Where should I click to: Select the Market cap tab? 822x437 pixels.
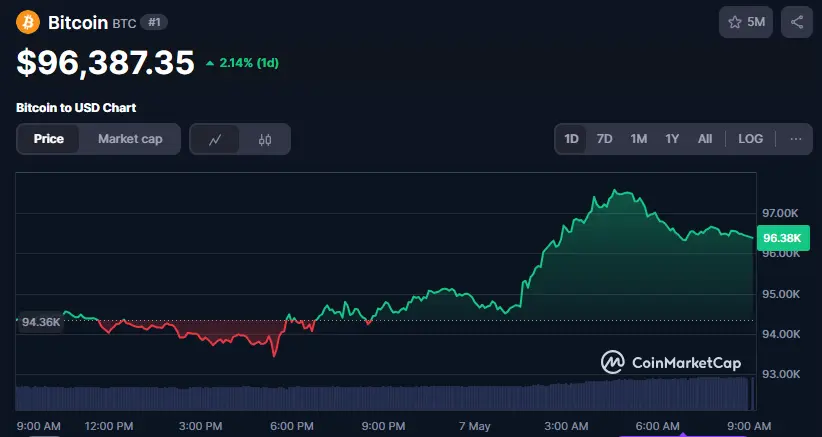pyautogui.click(x=130, y=139)
